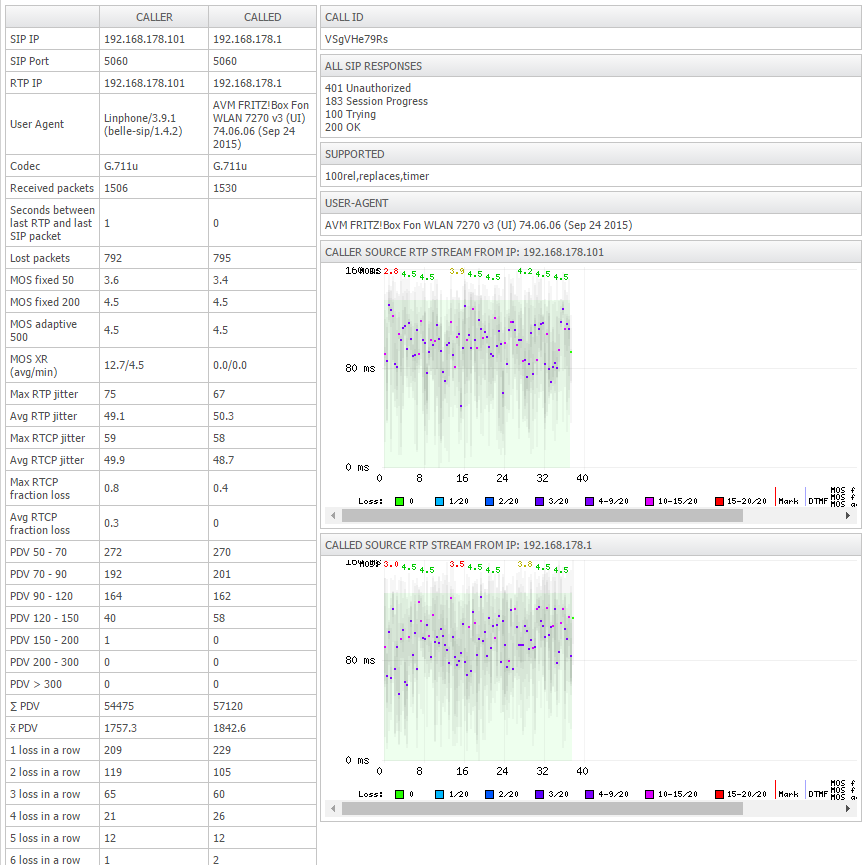Screen dimensions: 868x865
Task: Click red 15-20/20 loss swatch in caller legend
Action: (720, 500)
